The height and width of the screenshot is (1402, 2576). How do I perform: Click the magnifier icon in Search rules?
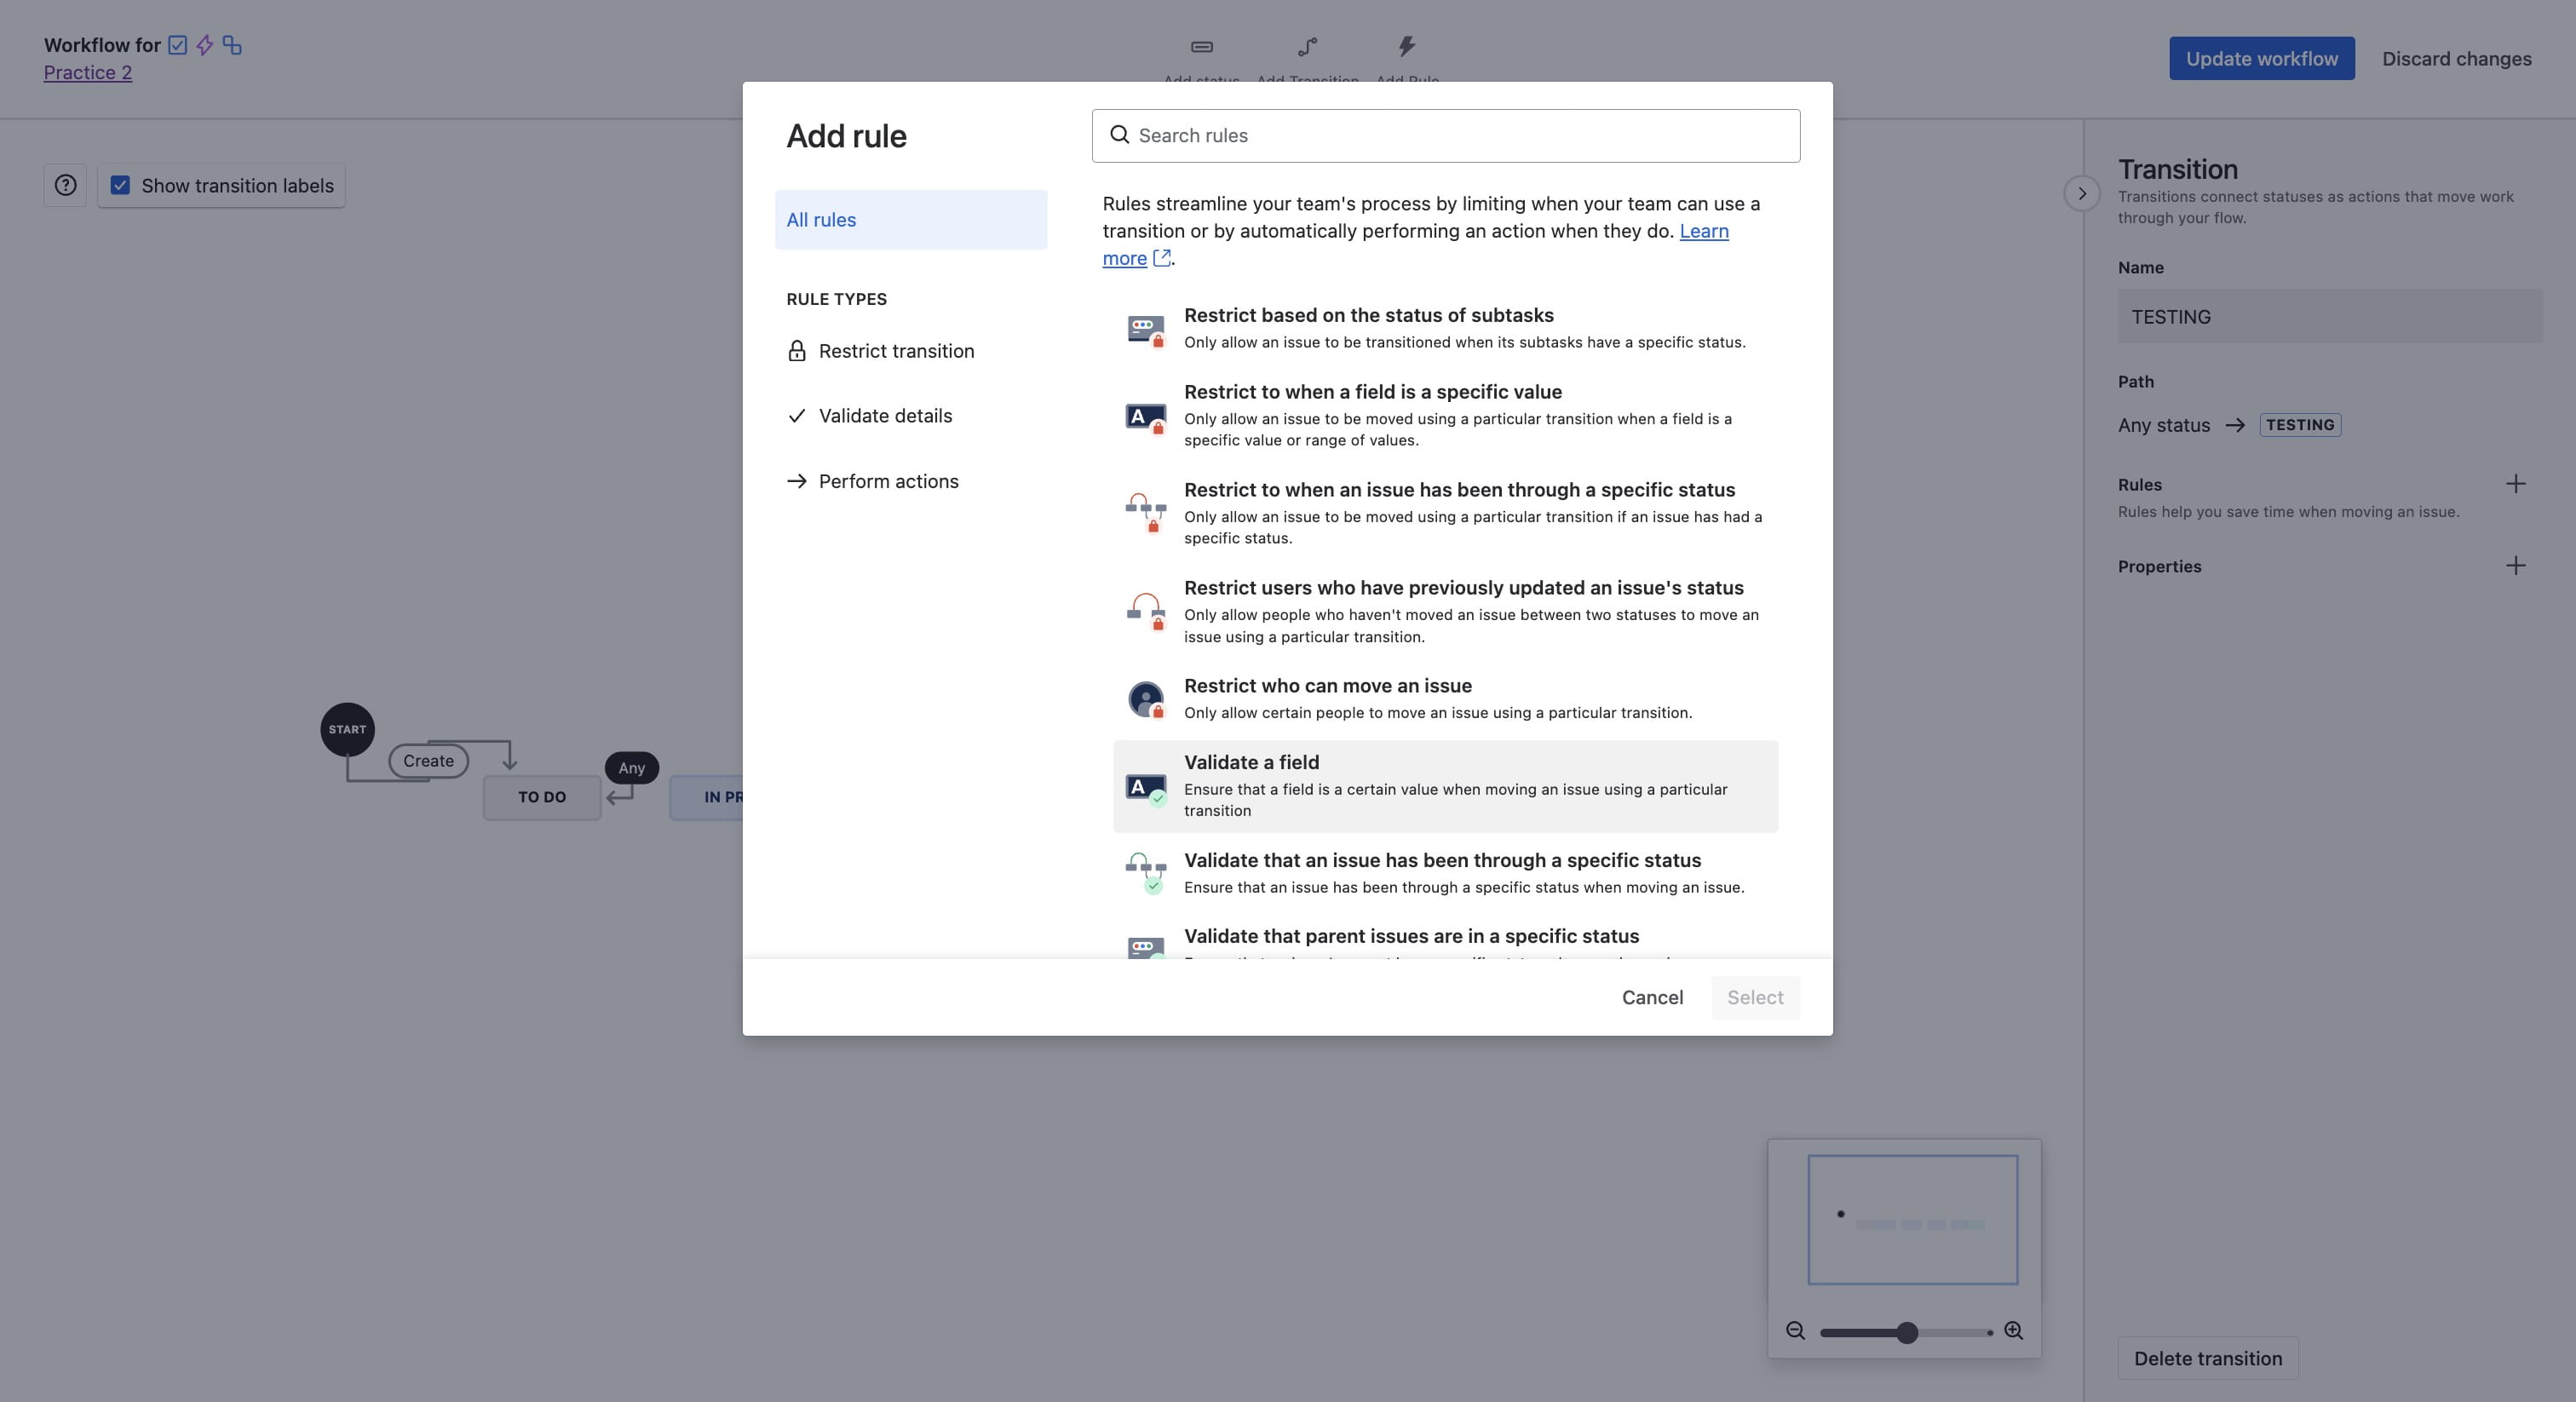(x=1120, y=135)
